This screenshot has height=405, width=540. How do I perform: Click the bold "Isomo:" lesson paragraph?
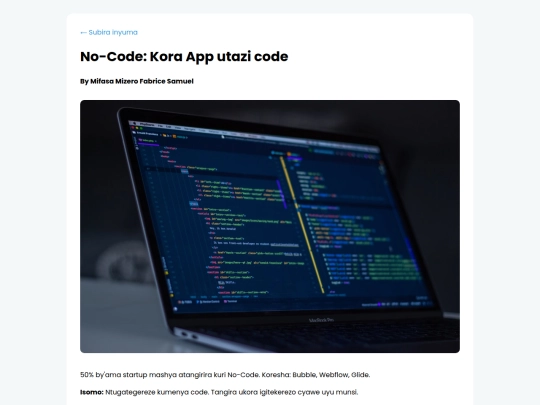click(x=219, y=392)
